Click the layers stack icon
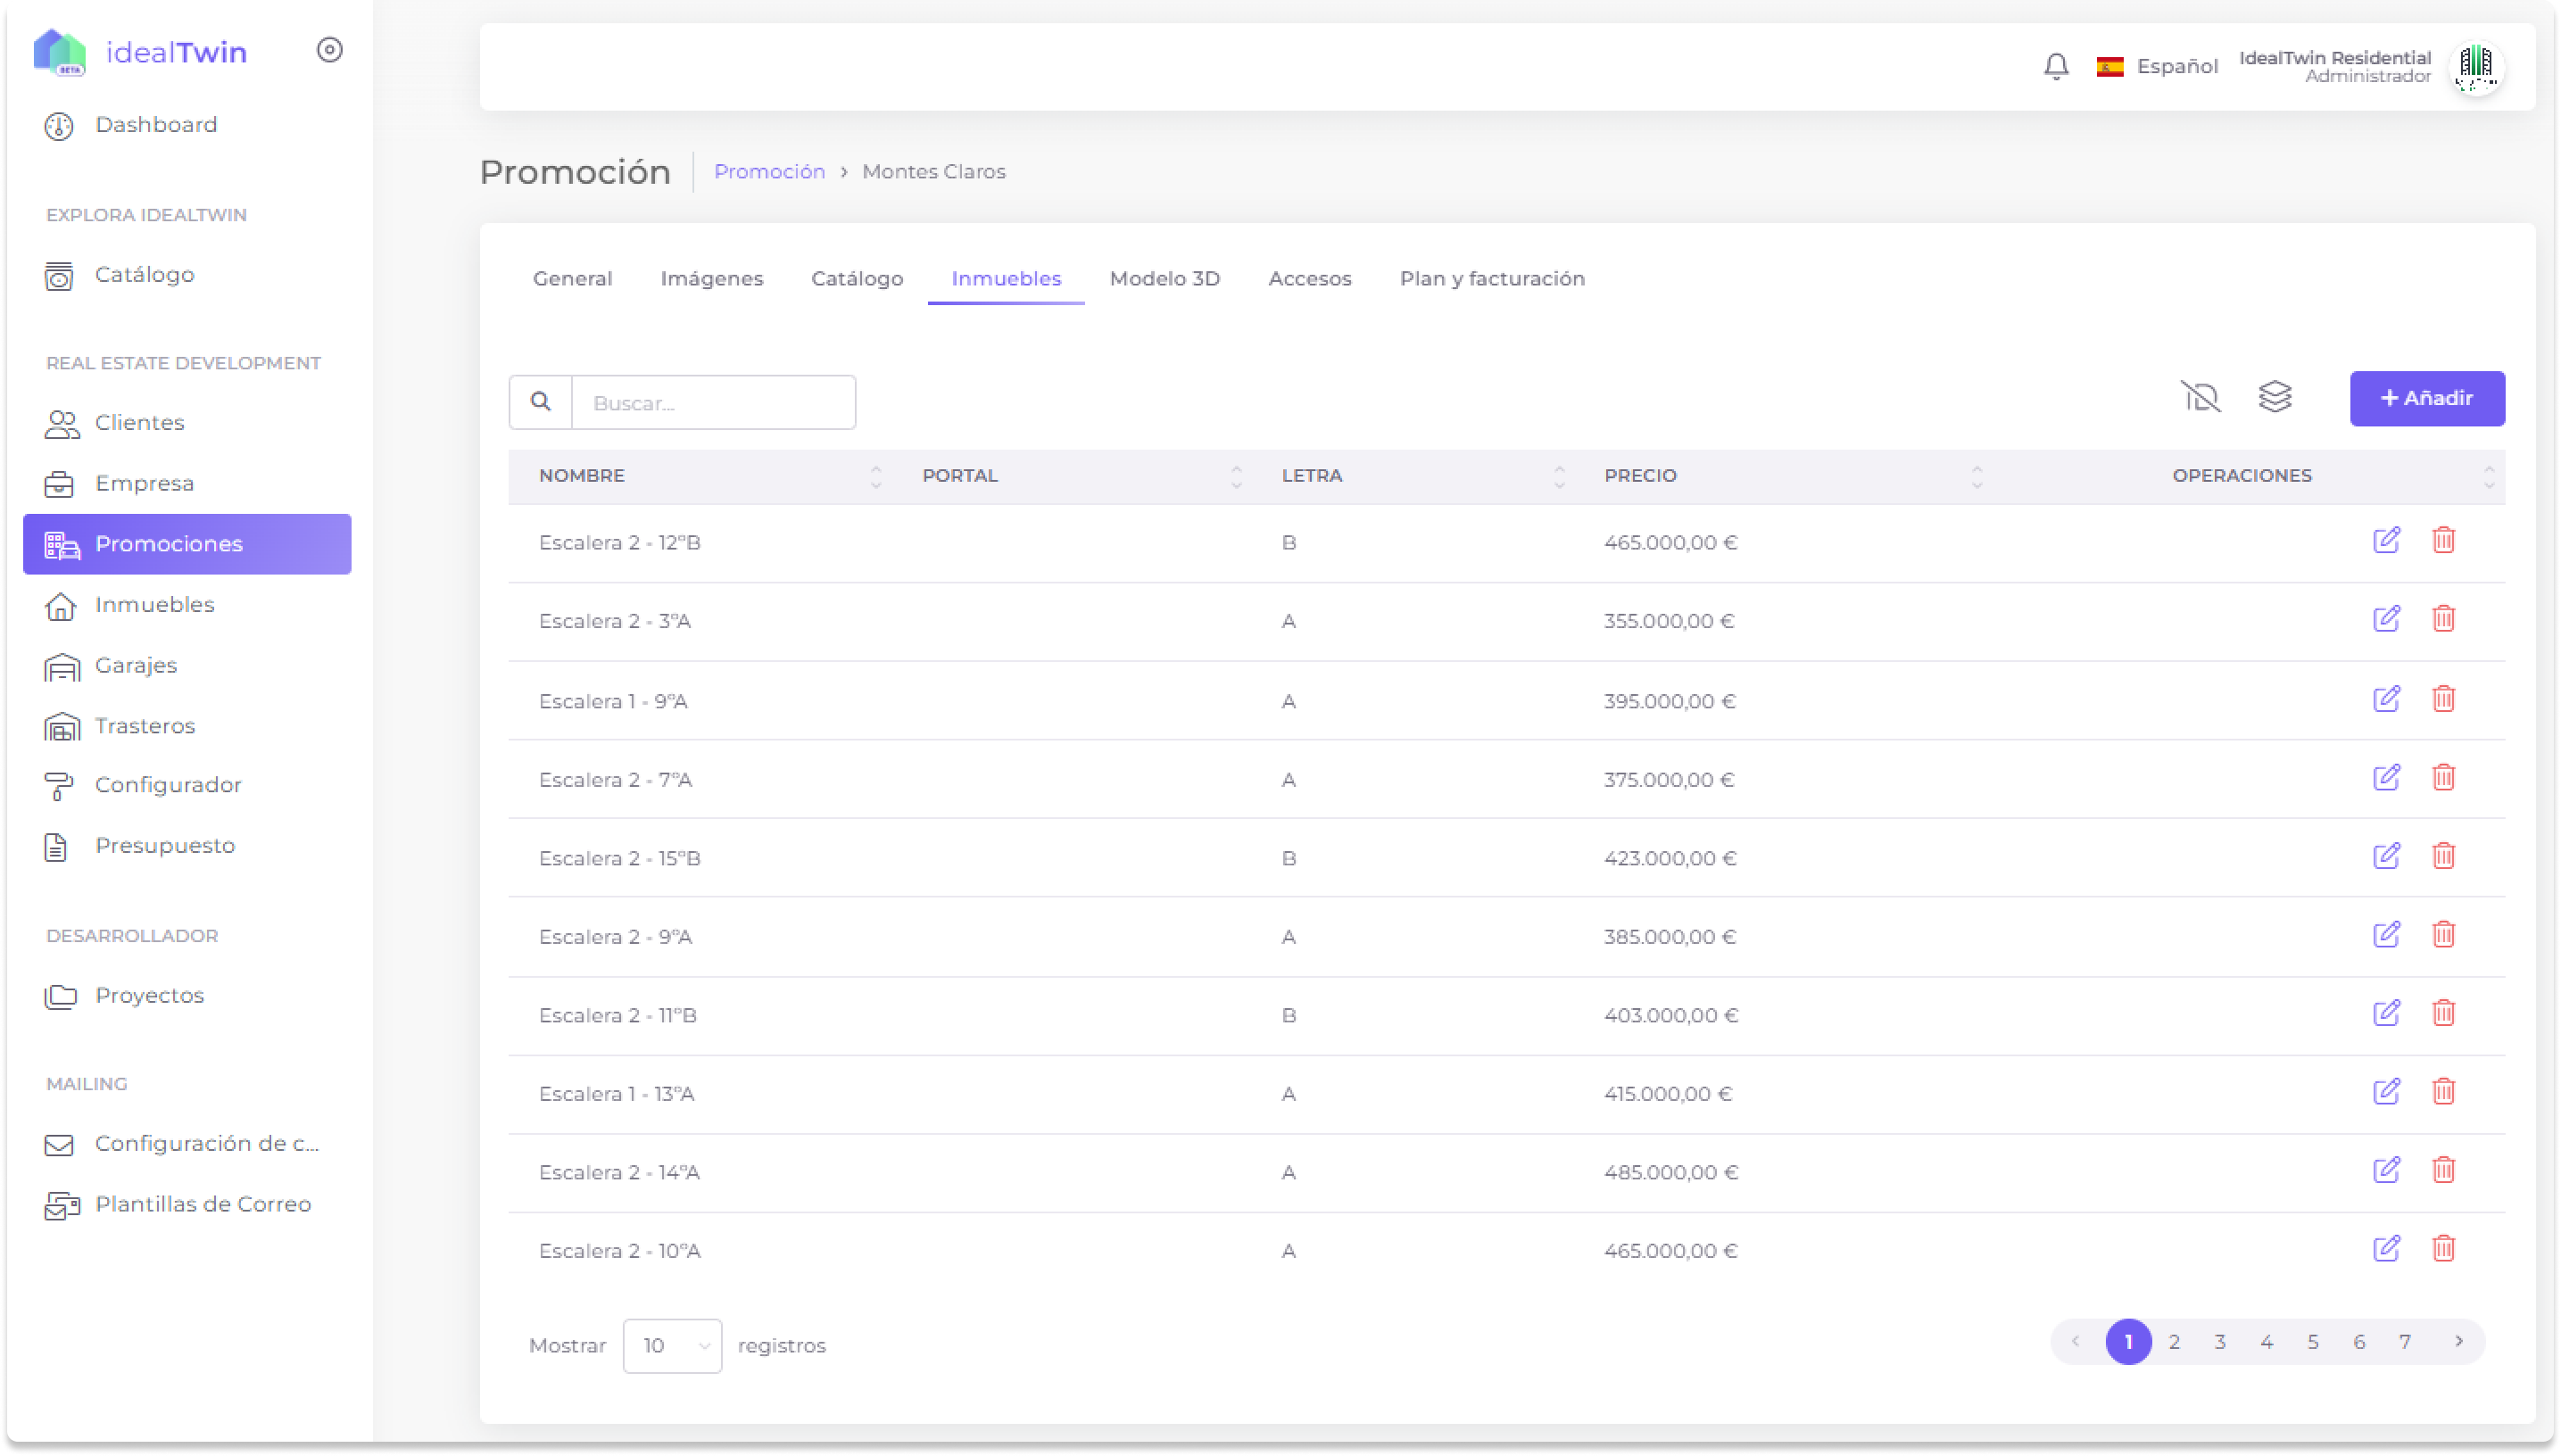Viewport: 2561px width, 1456px height. [2275, 397]
